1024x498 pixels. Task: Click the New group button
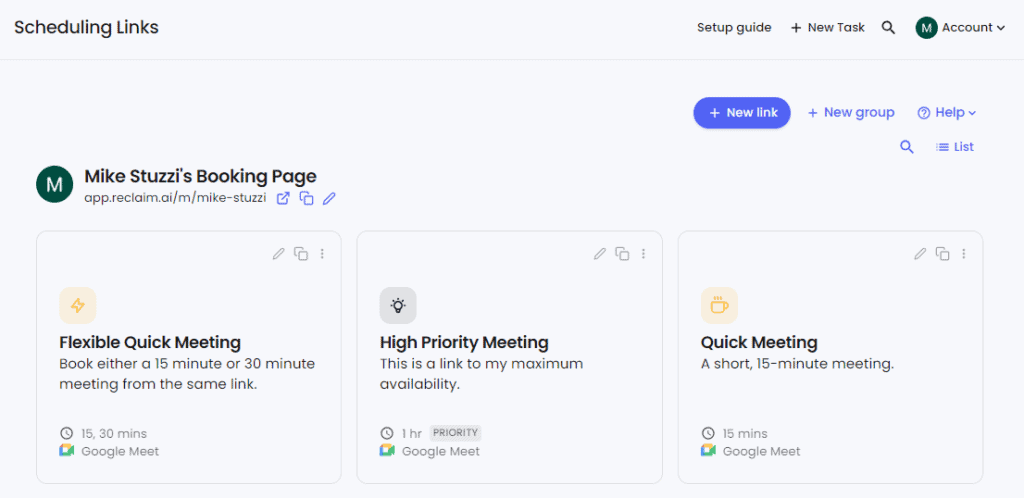pos(851,112)
